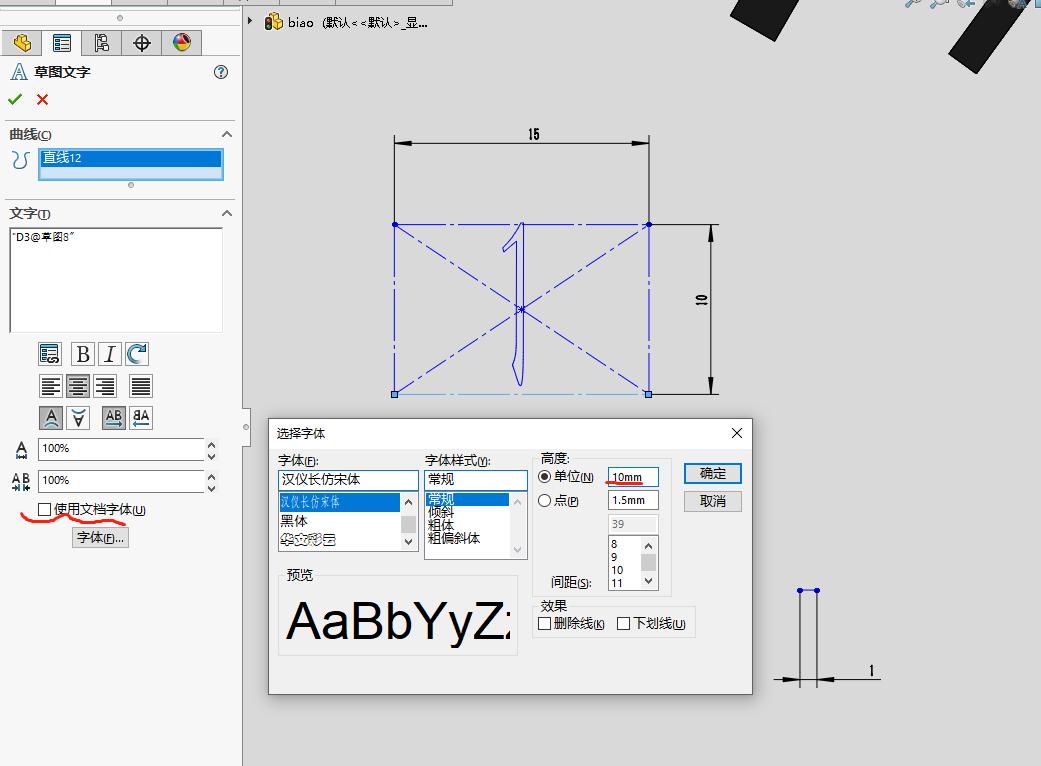
Task: Click the 字体 button to open font dialog
Action: [99, 536]
